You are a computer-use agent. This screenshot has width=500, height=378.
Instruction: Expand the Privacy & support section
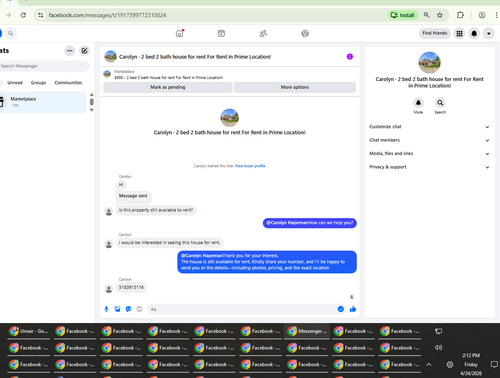point(429,167)
